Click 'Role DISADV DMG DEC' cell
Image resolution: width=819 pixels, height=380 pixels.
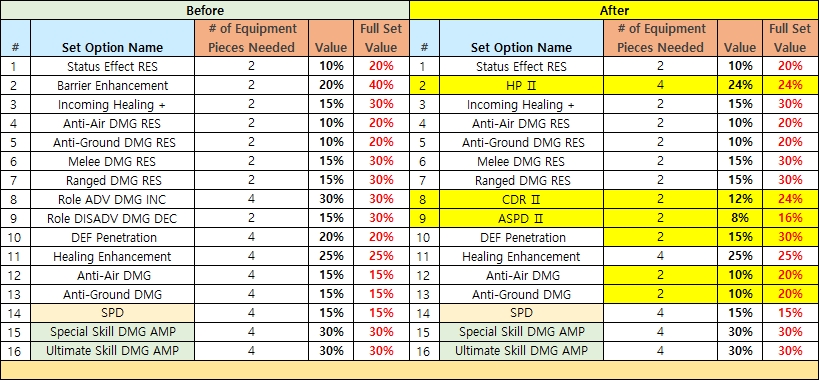112,218
